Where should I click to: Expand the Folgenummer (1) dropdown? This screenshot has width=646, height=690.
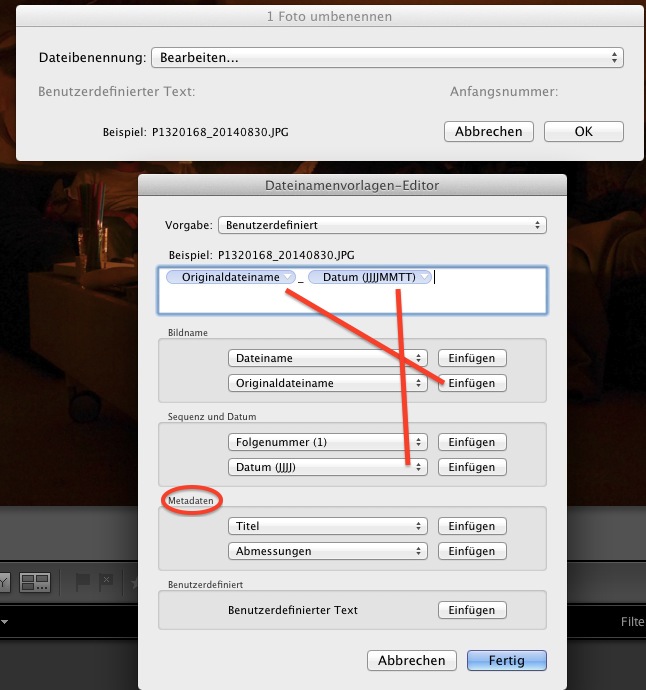327,442
